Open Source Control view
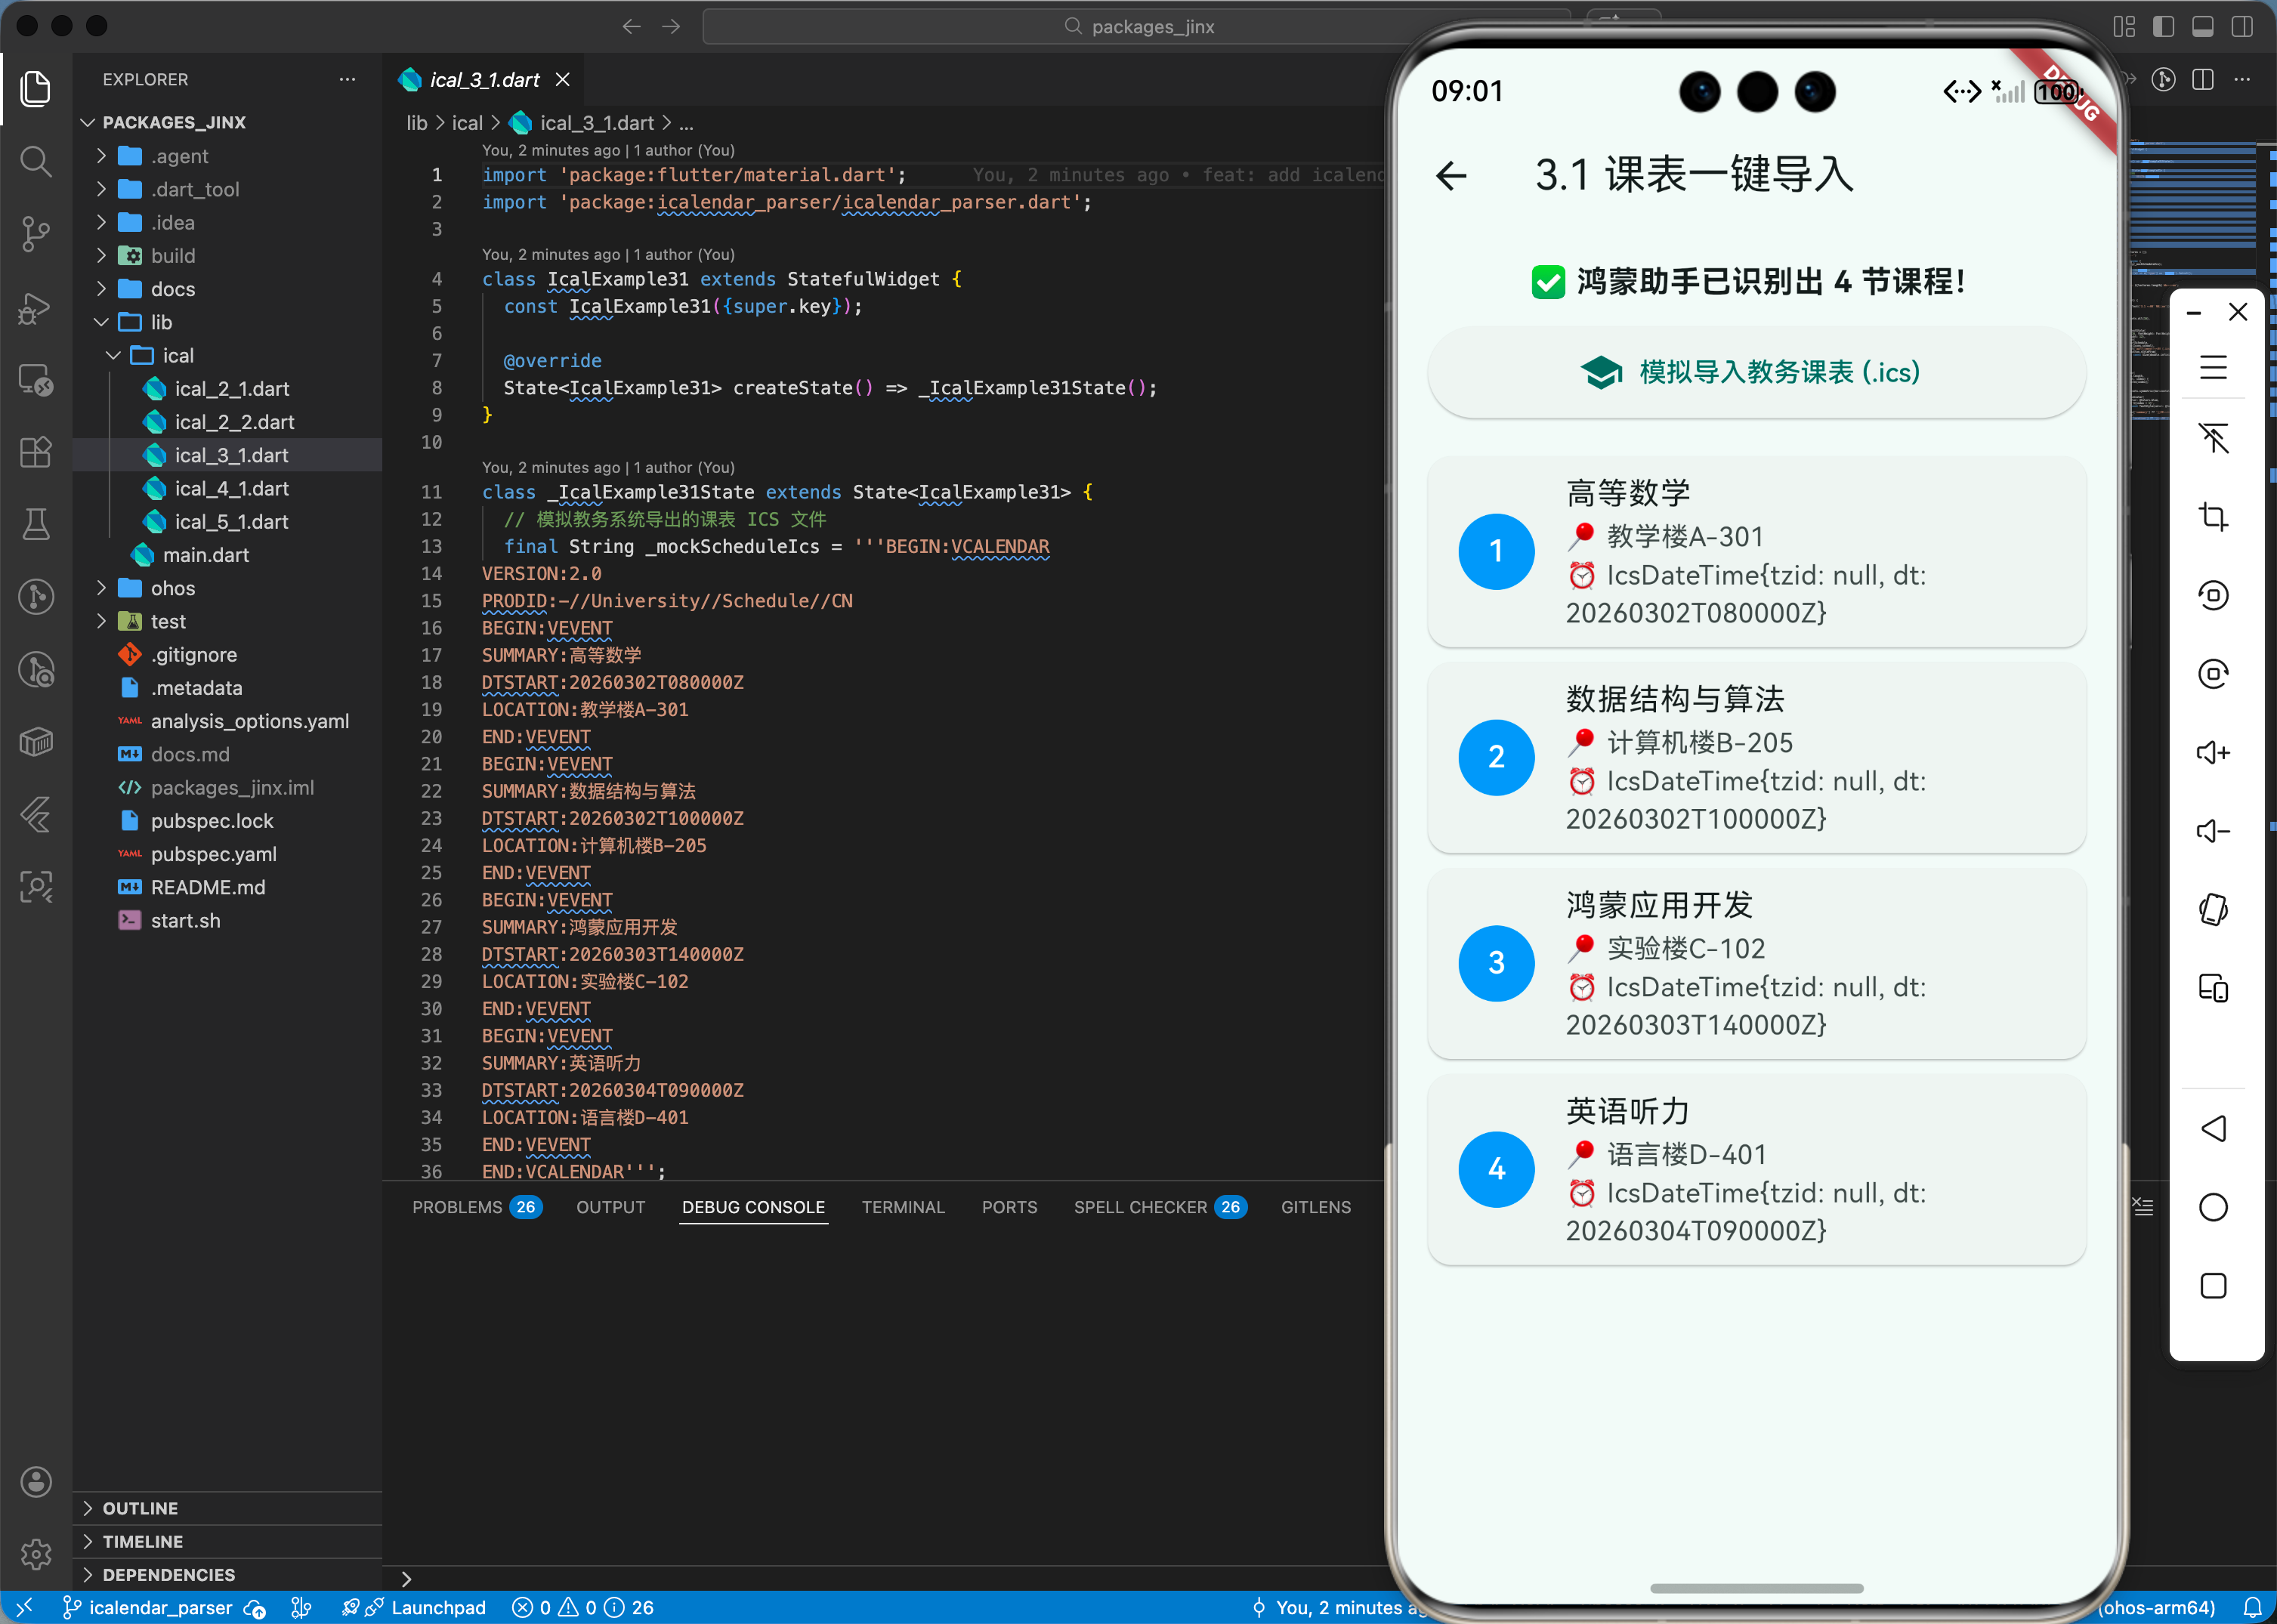2277x1624 pixels. (x=36, y=234)
